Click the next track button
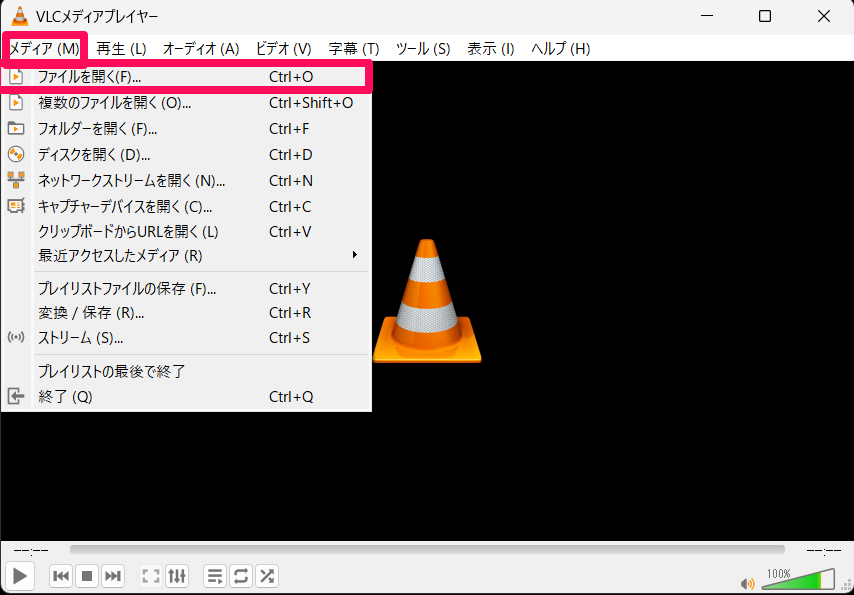The image size is (854, 595). coord(113,575)
